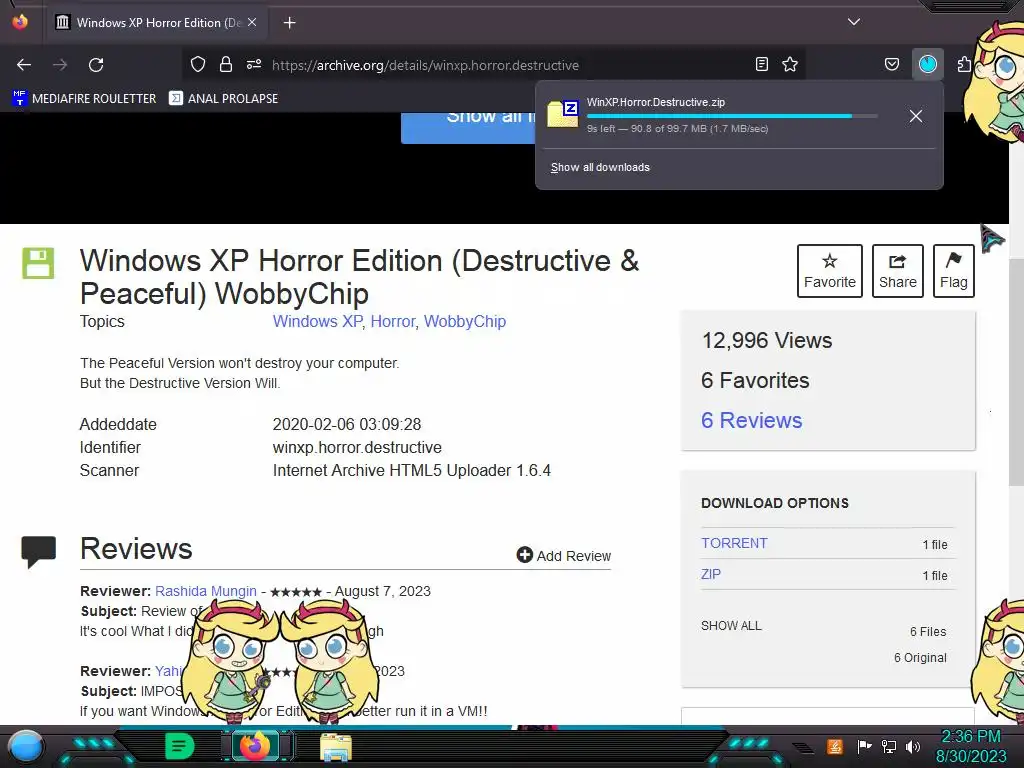Open the WobbyChip topic link
The image size is (1024, 768).
click(x=465, y=321)
